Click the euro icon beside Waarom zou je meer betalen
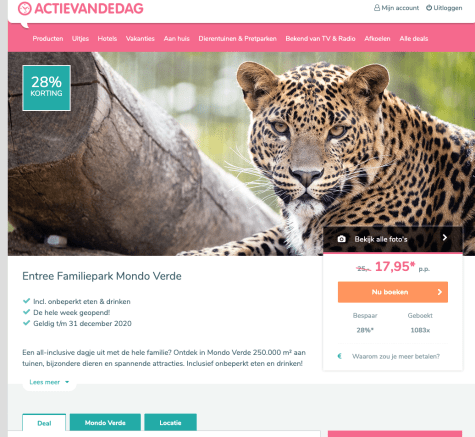The image size is (475, 437). pyautogui.click(x=340, y=356)
